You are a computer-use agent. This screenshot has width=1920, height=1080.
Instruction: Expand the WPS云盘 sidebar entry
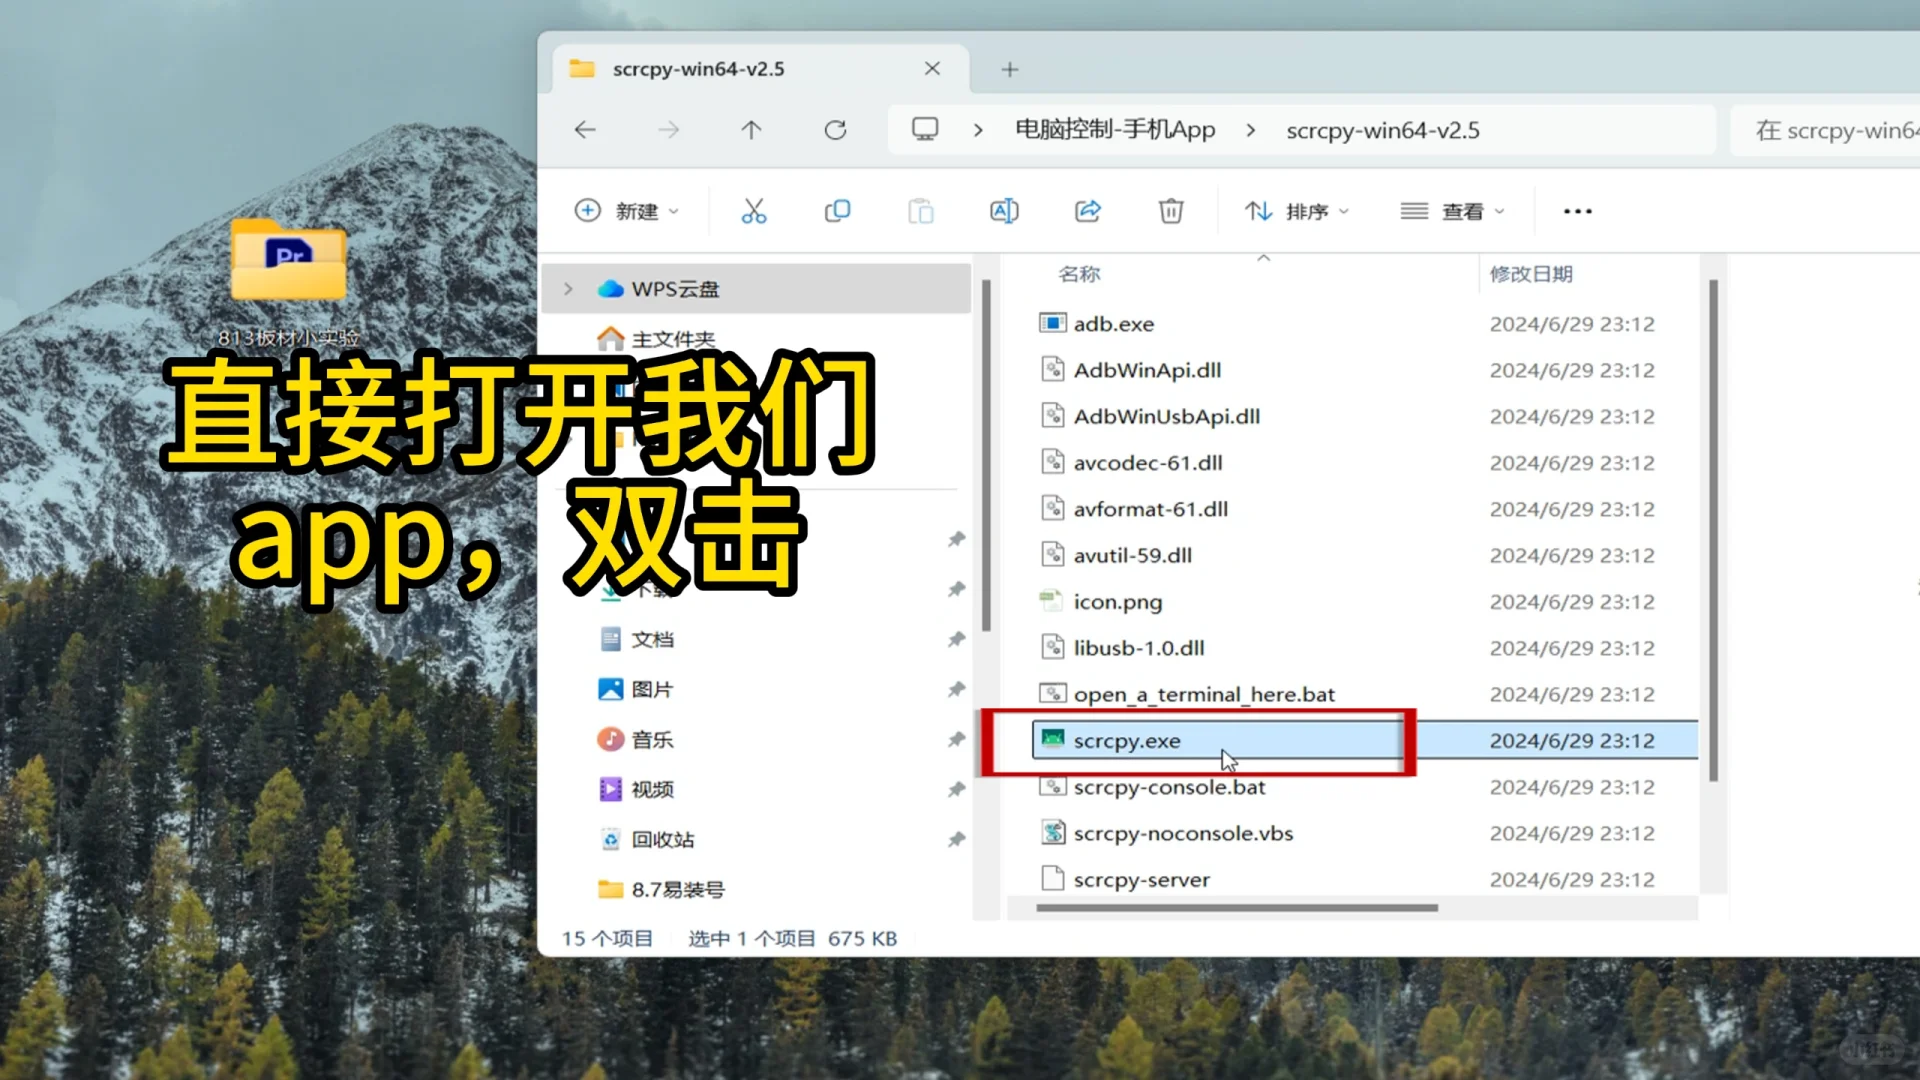pyautogui.click(x=568, y=288)
